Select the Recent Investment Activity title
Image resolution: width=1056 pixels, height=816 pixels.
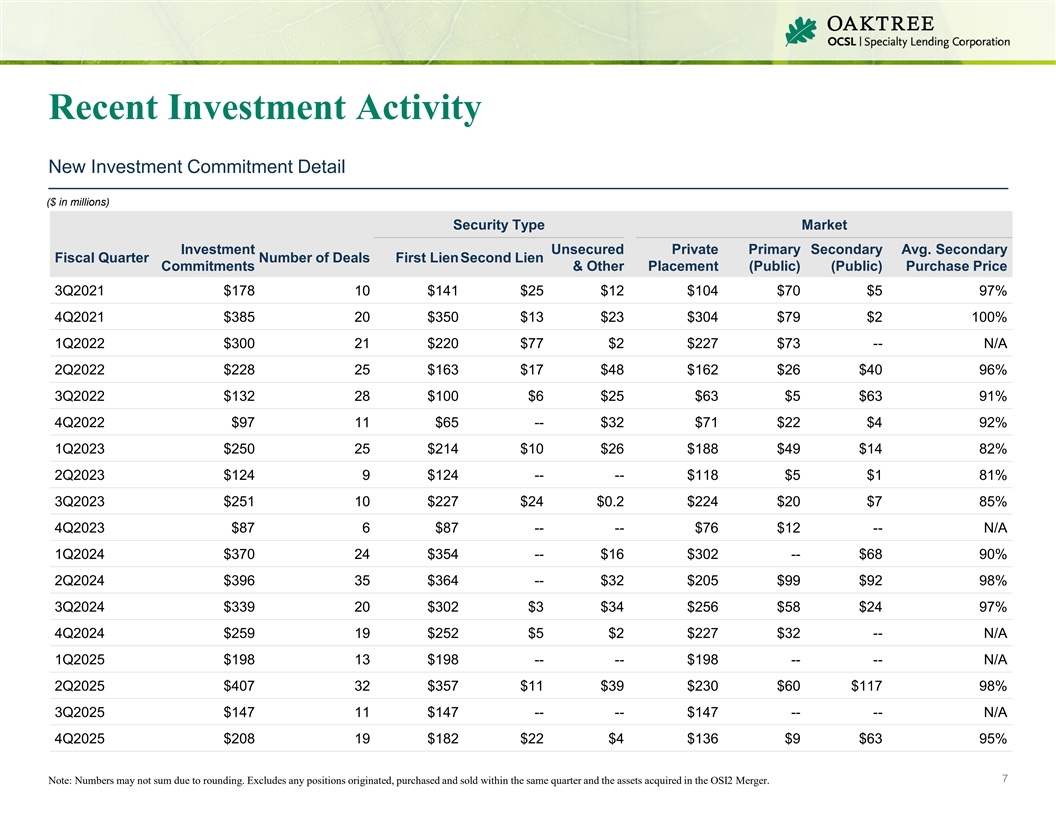coord(264,108)
